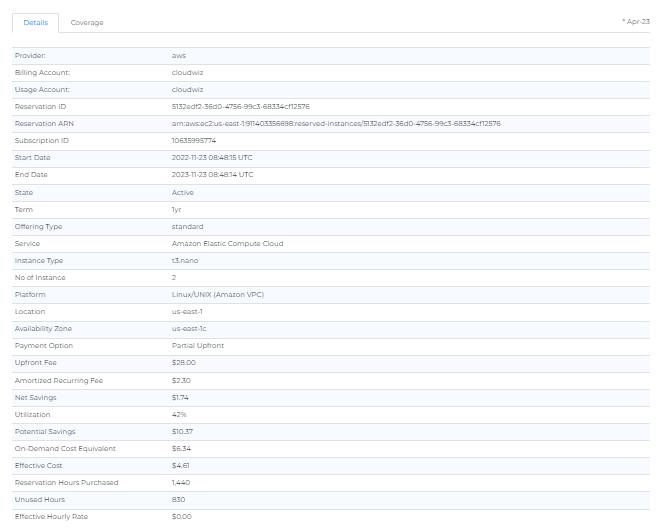This screenshot has width=662, height=527.
Task: Switch to the Coverage tab
Action: coord(86,22)
